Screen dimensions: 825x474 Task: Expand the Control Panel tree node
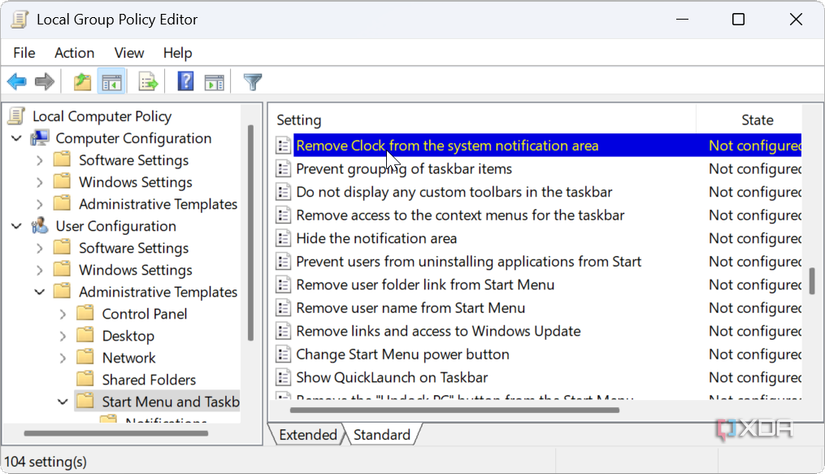click(x=63, y=314)
